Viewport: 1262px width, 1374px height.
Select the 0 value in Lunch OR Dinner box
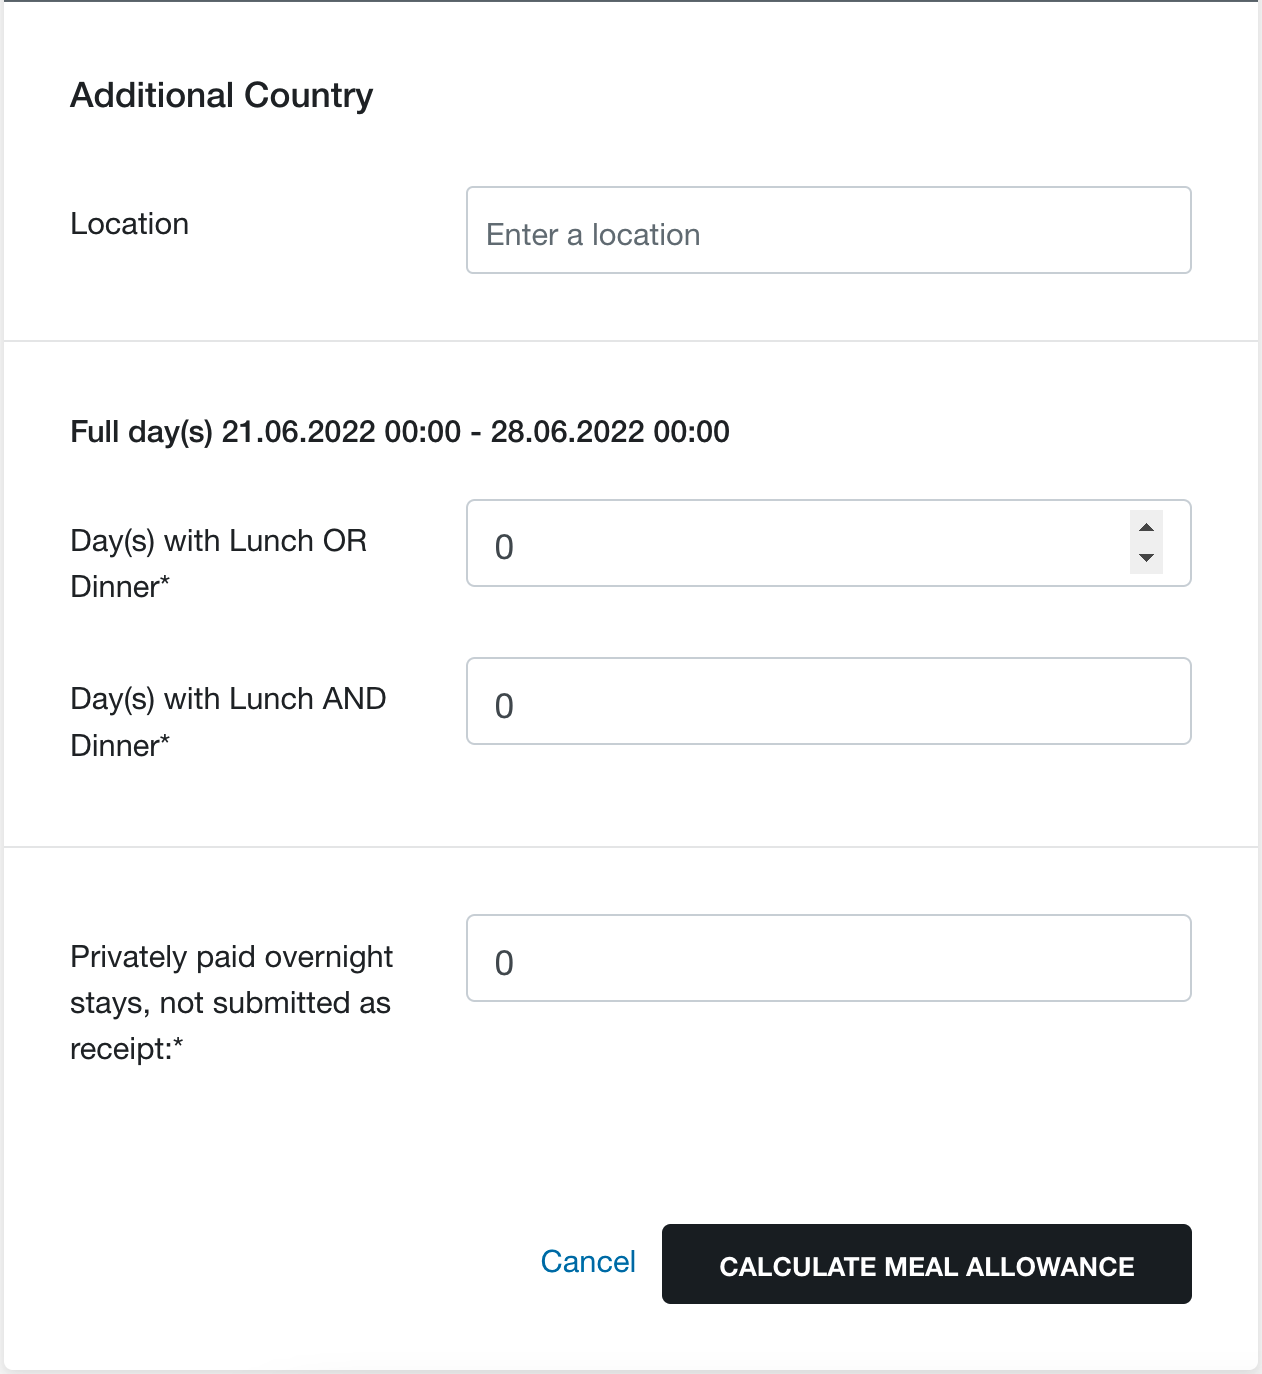coord(504,547)
